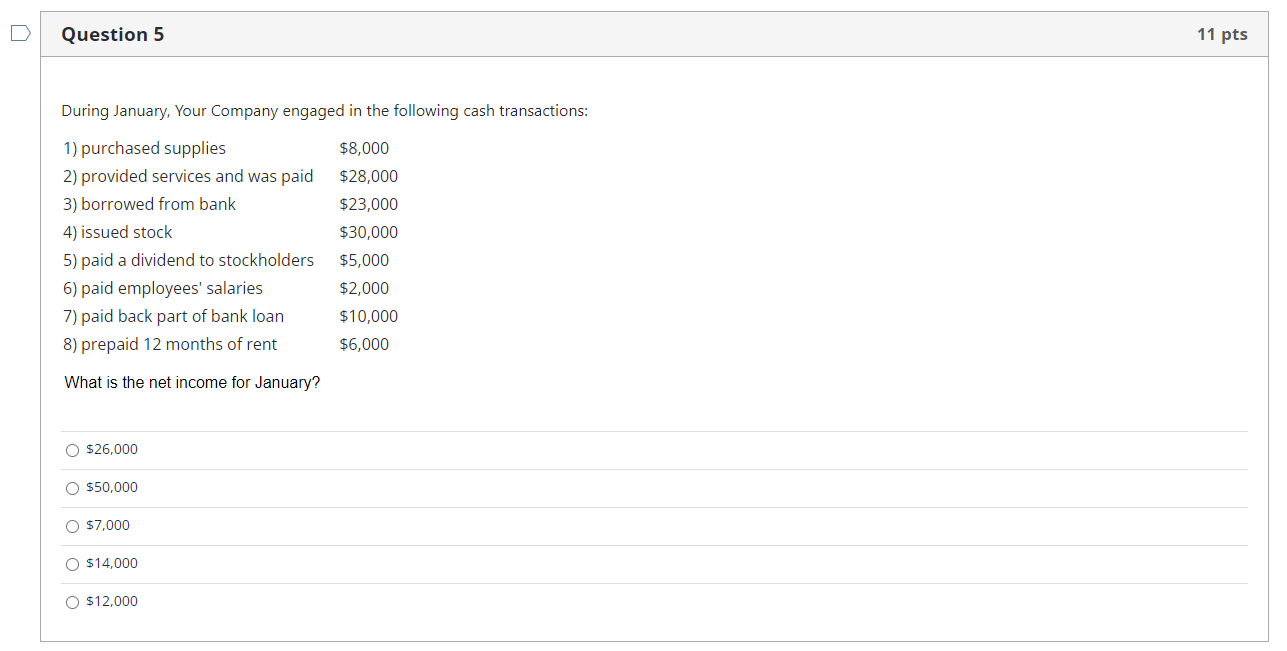Click the Question 5 heading
1287x651 pixels.
[113, 34]
